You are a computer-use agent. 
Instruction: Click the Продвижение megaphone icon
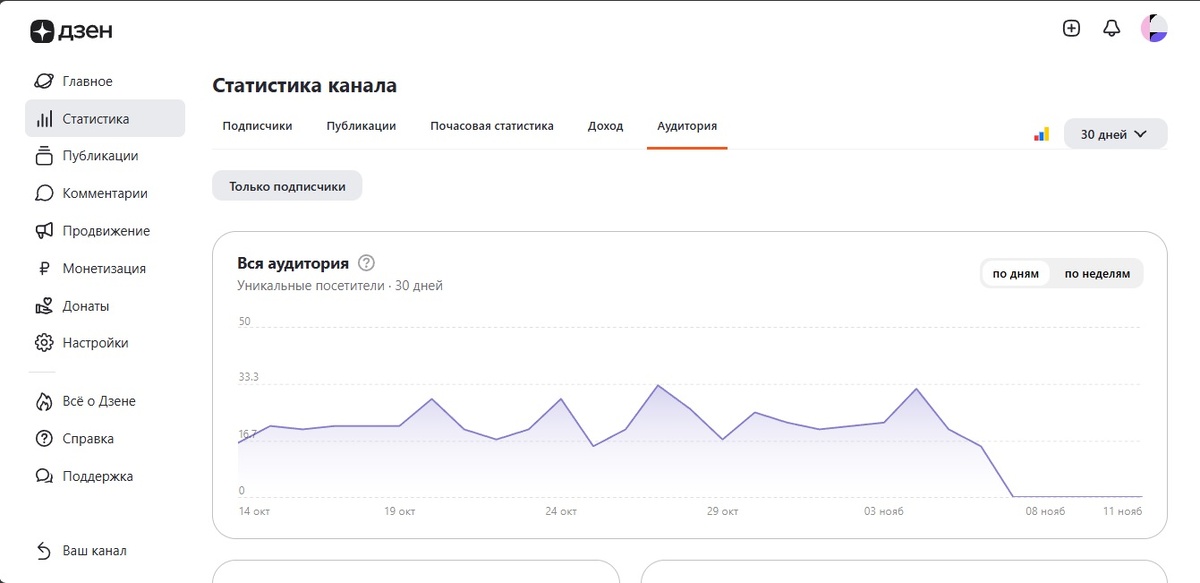pyautogui.click(x=44, y=231)
